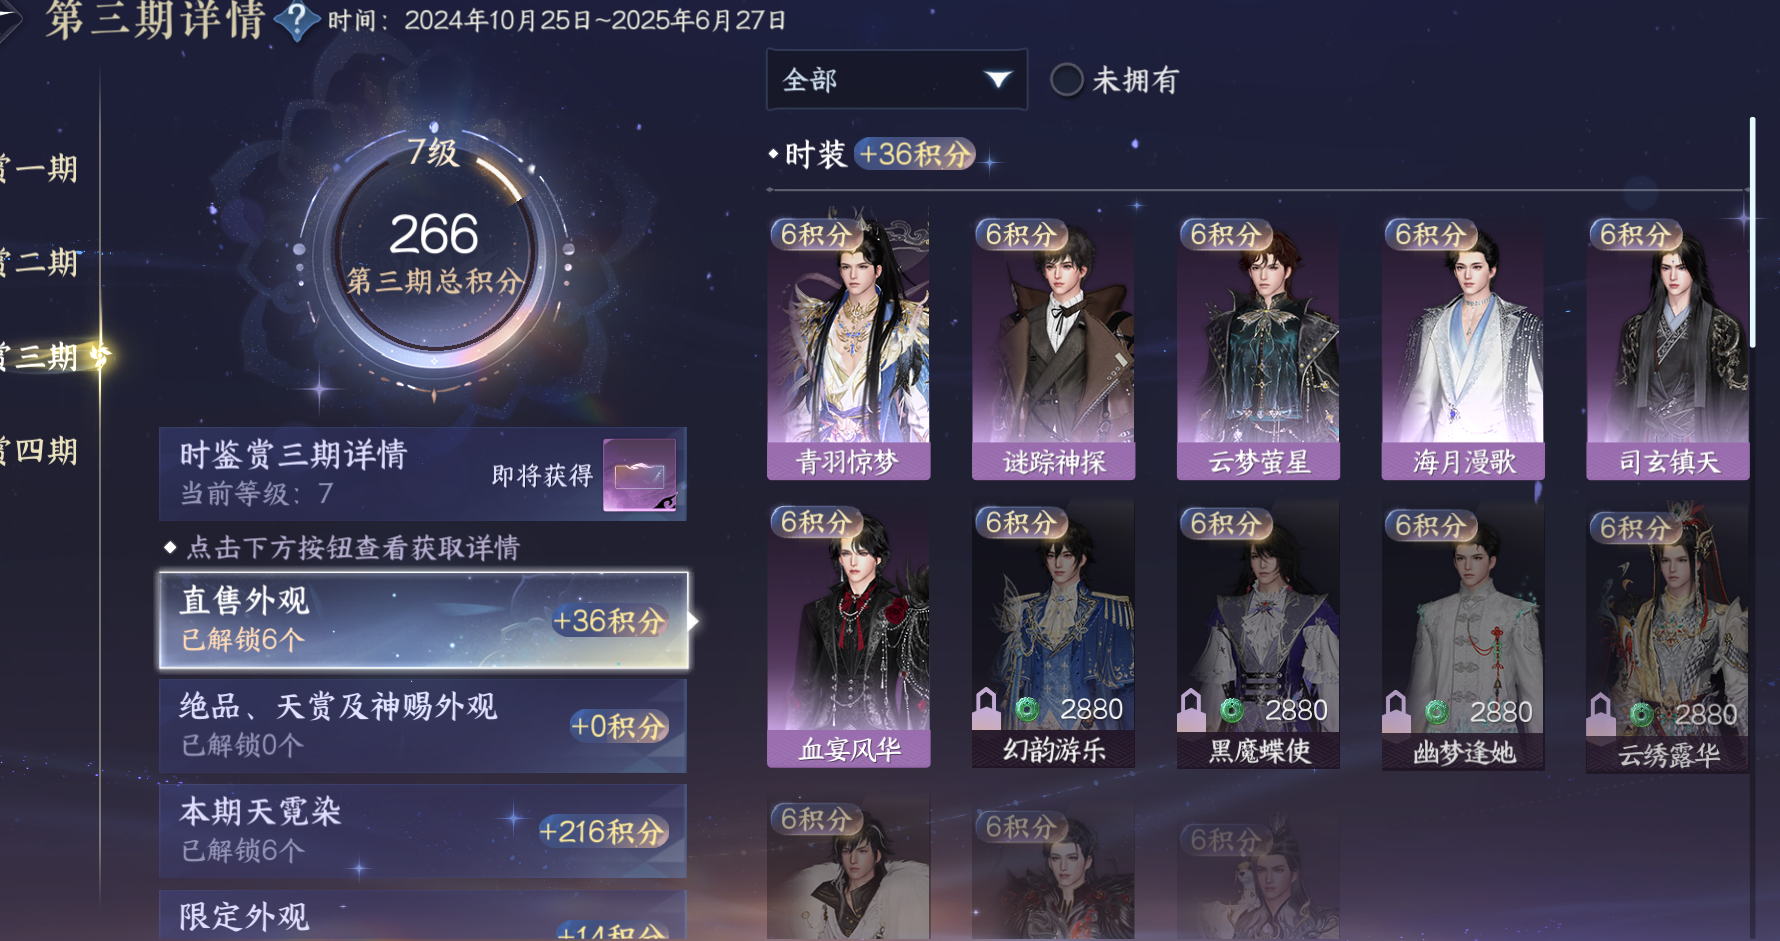This screenshot has width=1780, height=941.
Task: Select the 血宴风华 outfit thumbnail
Action: coord(848,637)
